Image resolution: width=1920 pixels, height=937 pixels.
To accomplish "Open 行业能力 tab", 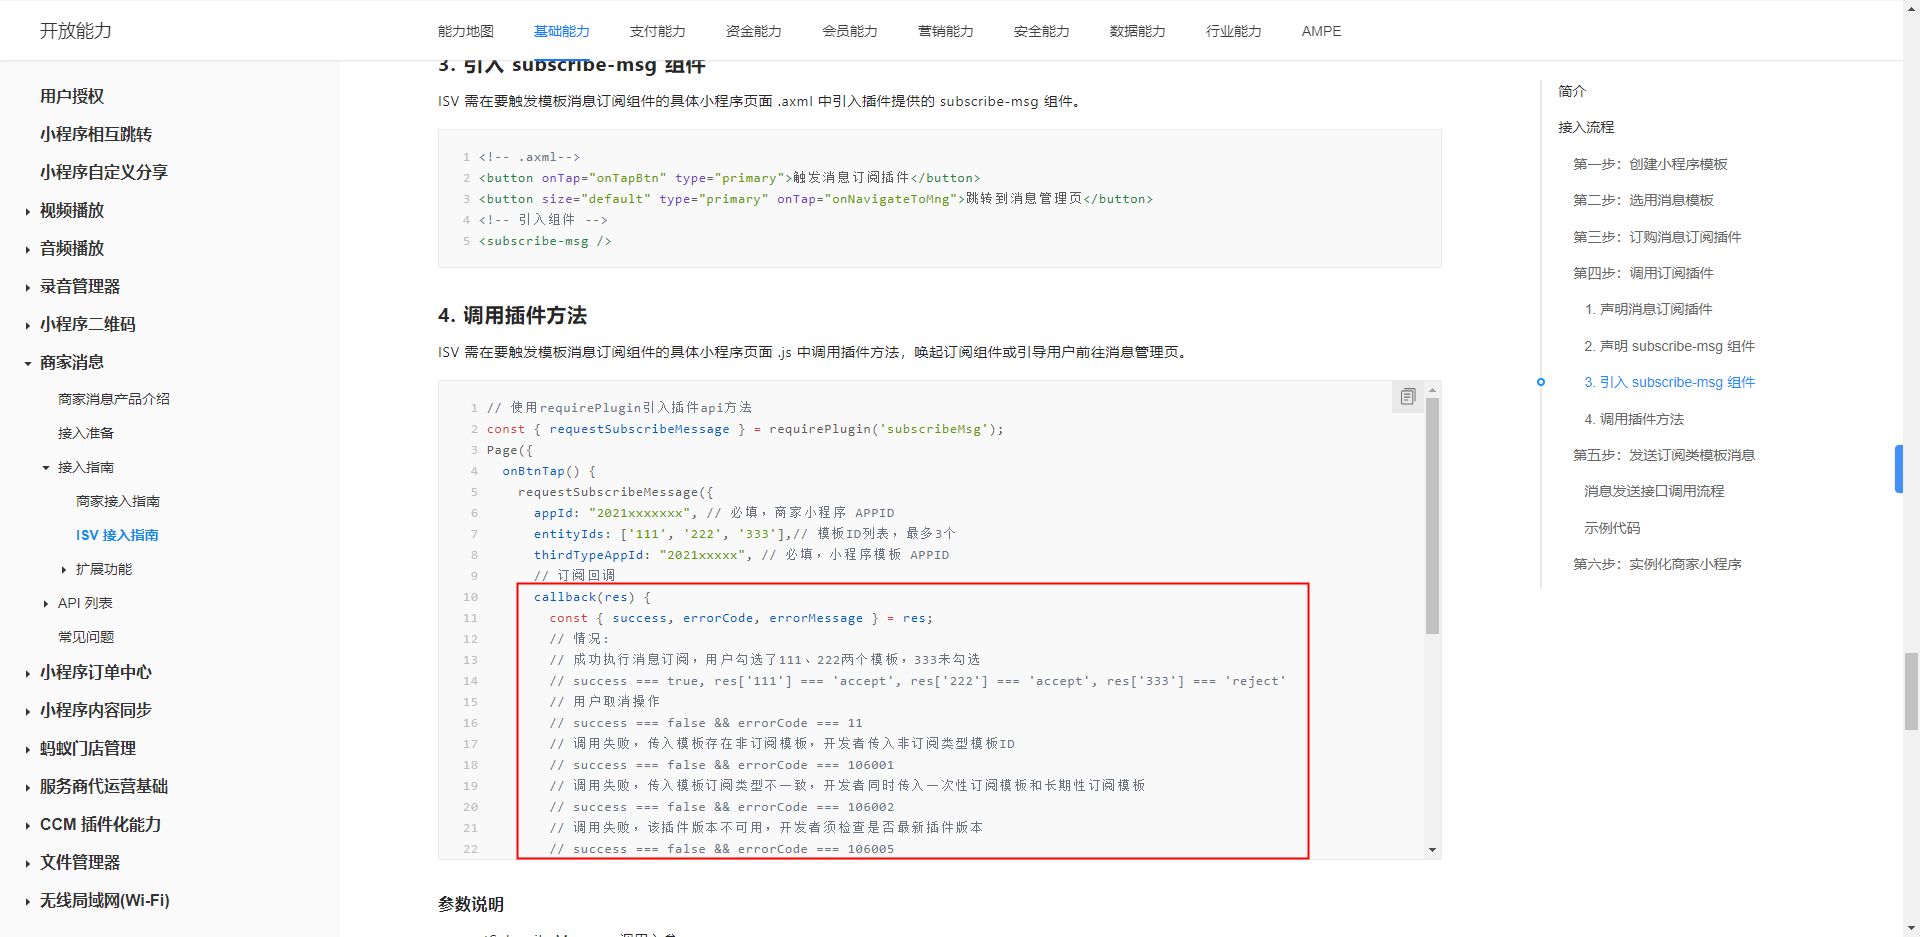I will click(x=1234, y=31).
